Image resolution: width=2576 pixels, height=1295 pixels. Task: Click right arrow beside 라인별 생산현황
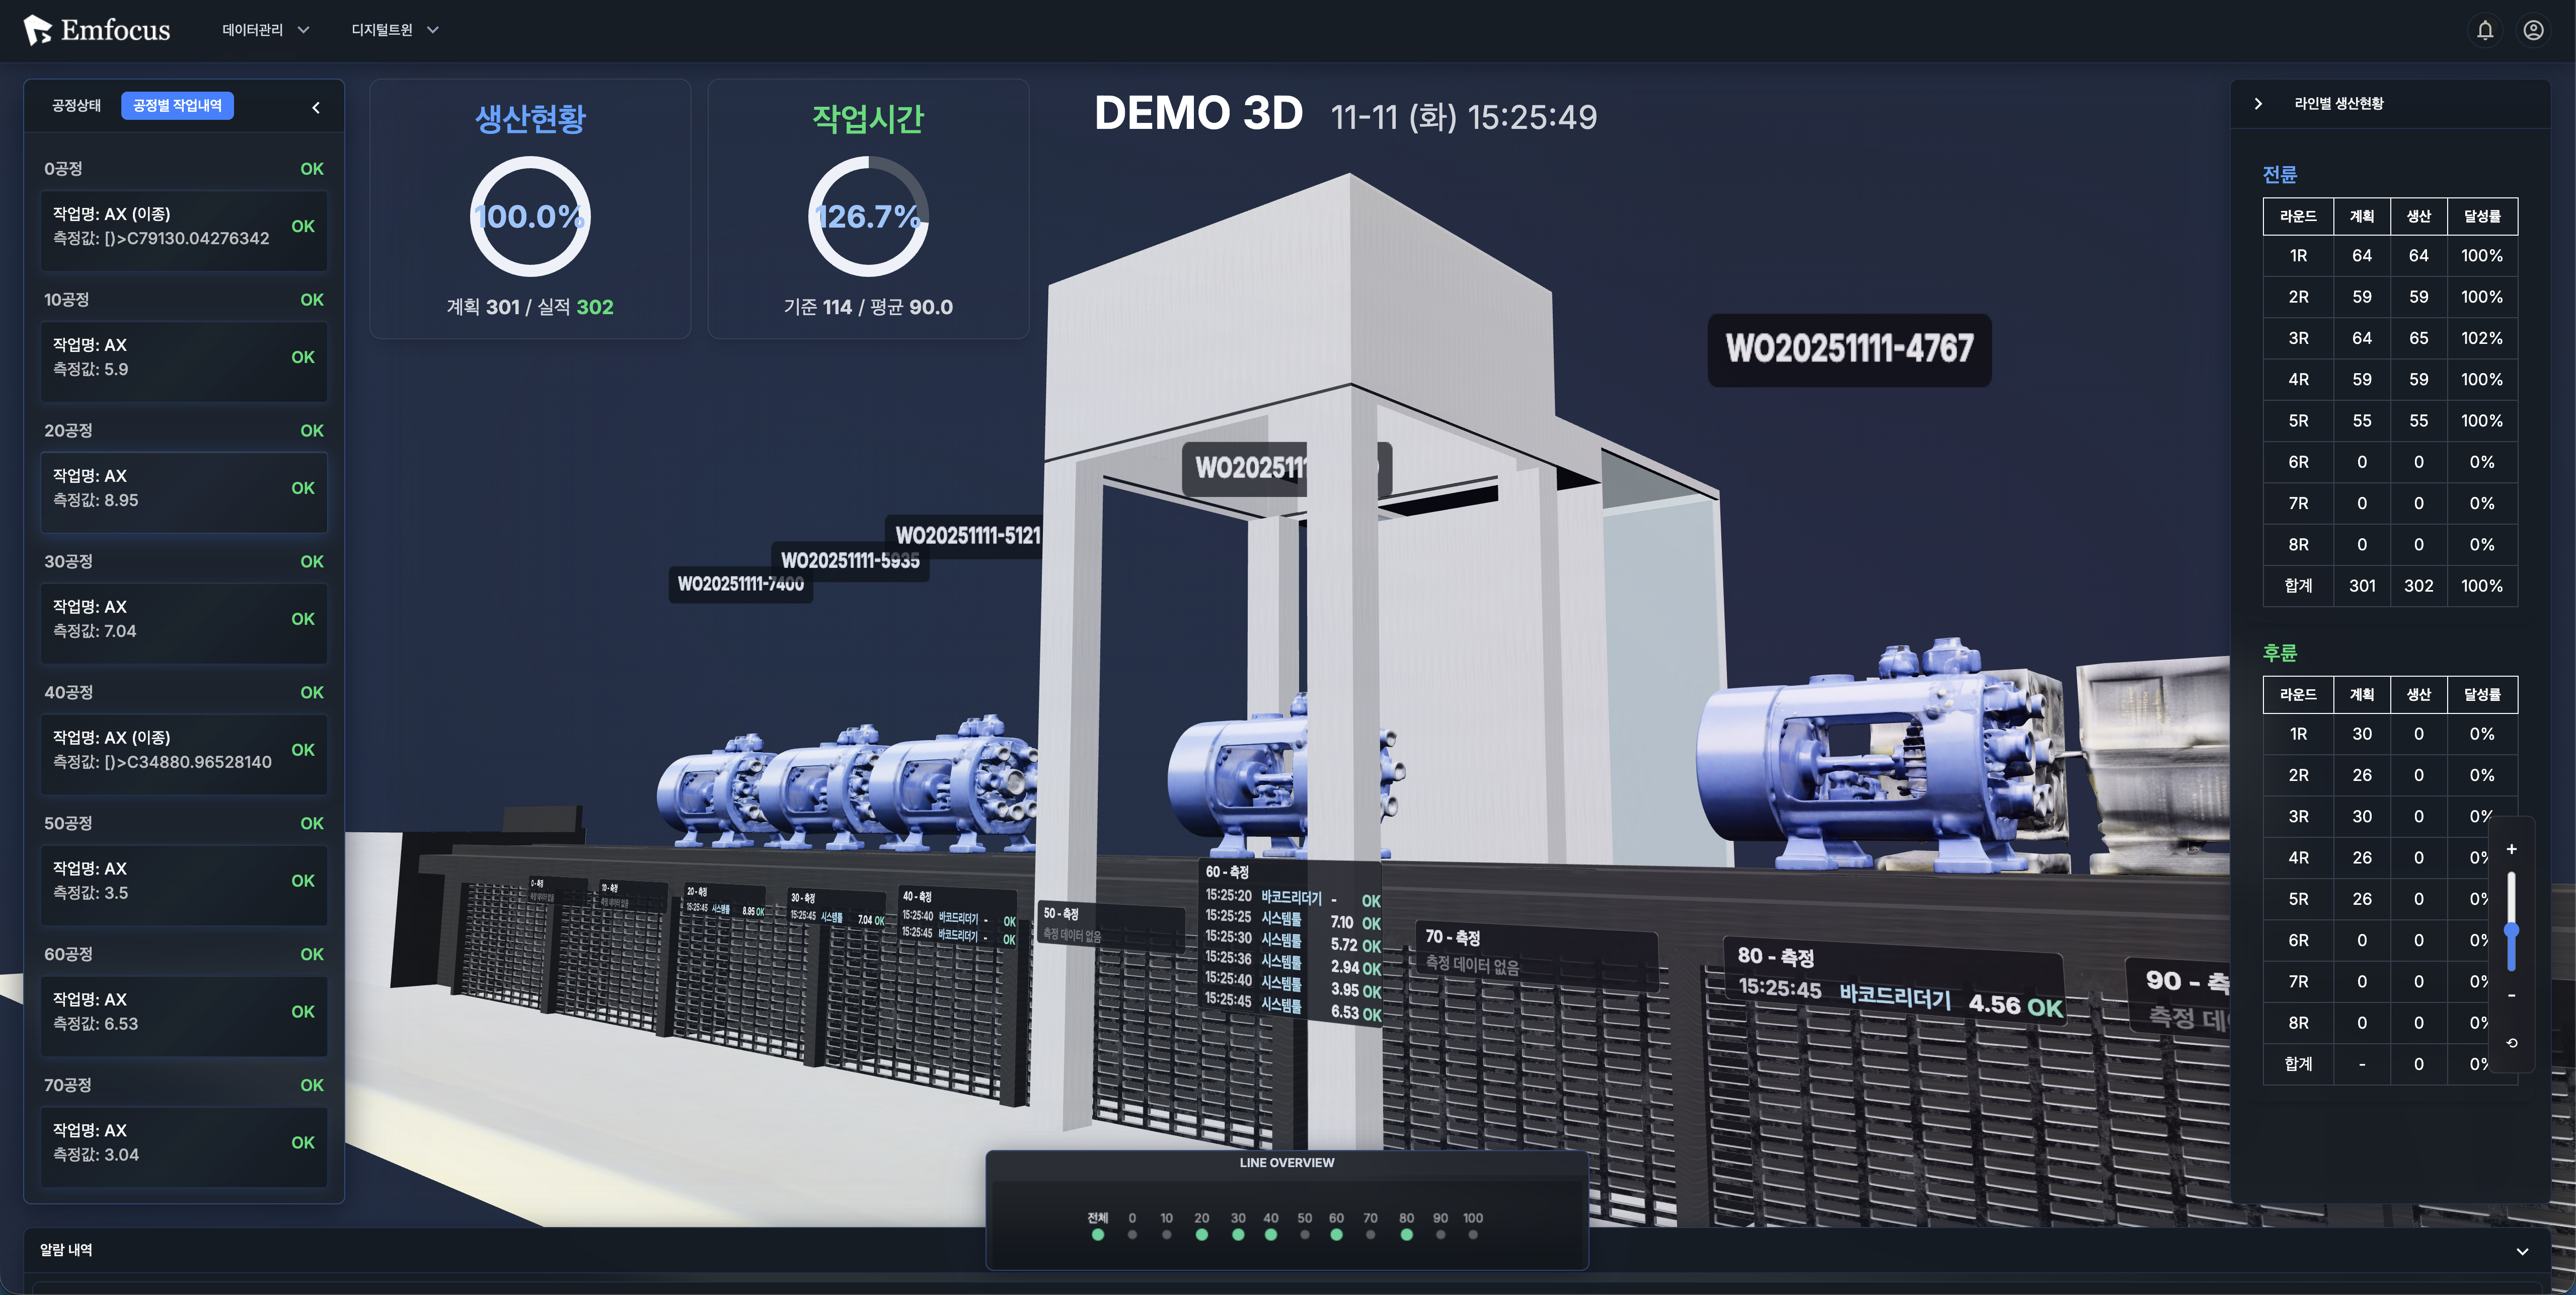[x=2258, y=104]
